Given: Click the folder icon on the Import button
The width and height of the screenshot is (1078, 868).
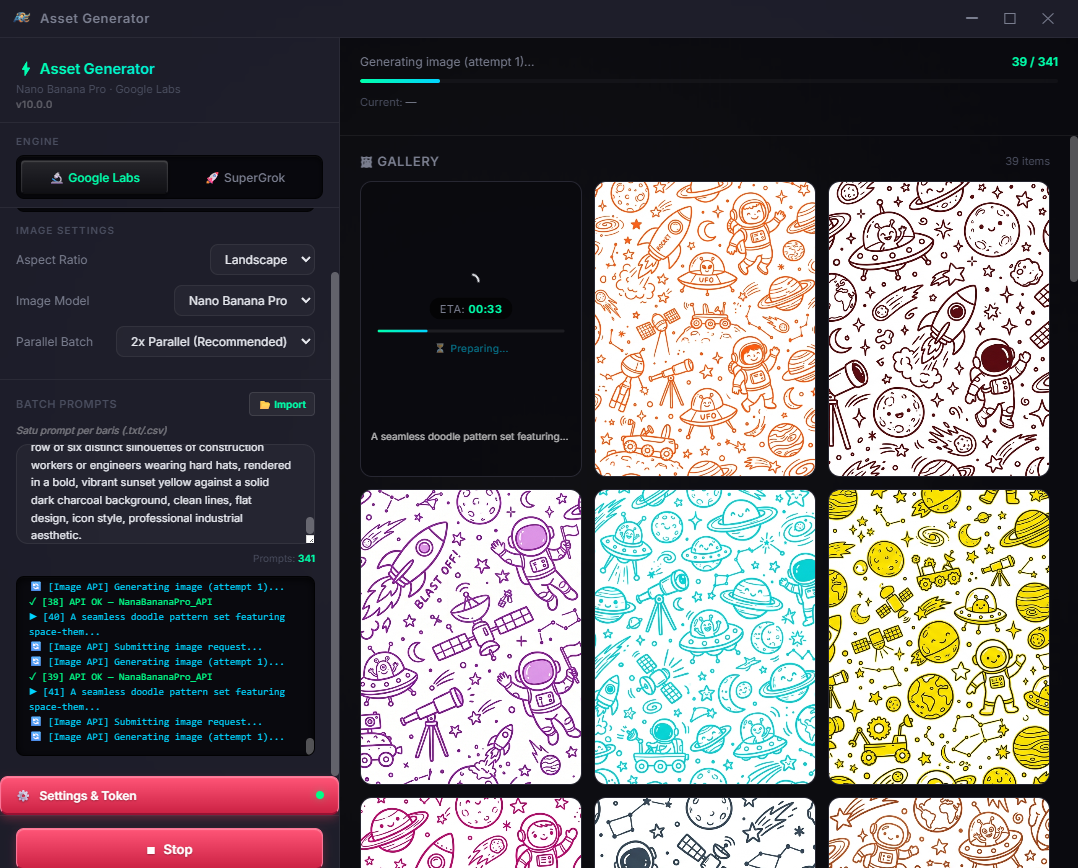Looking at the screenshot, I should point(265,405).
